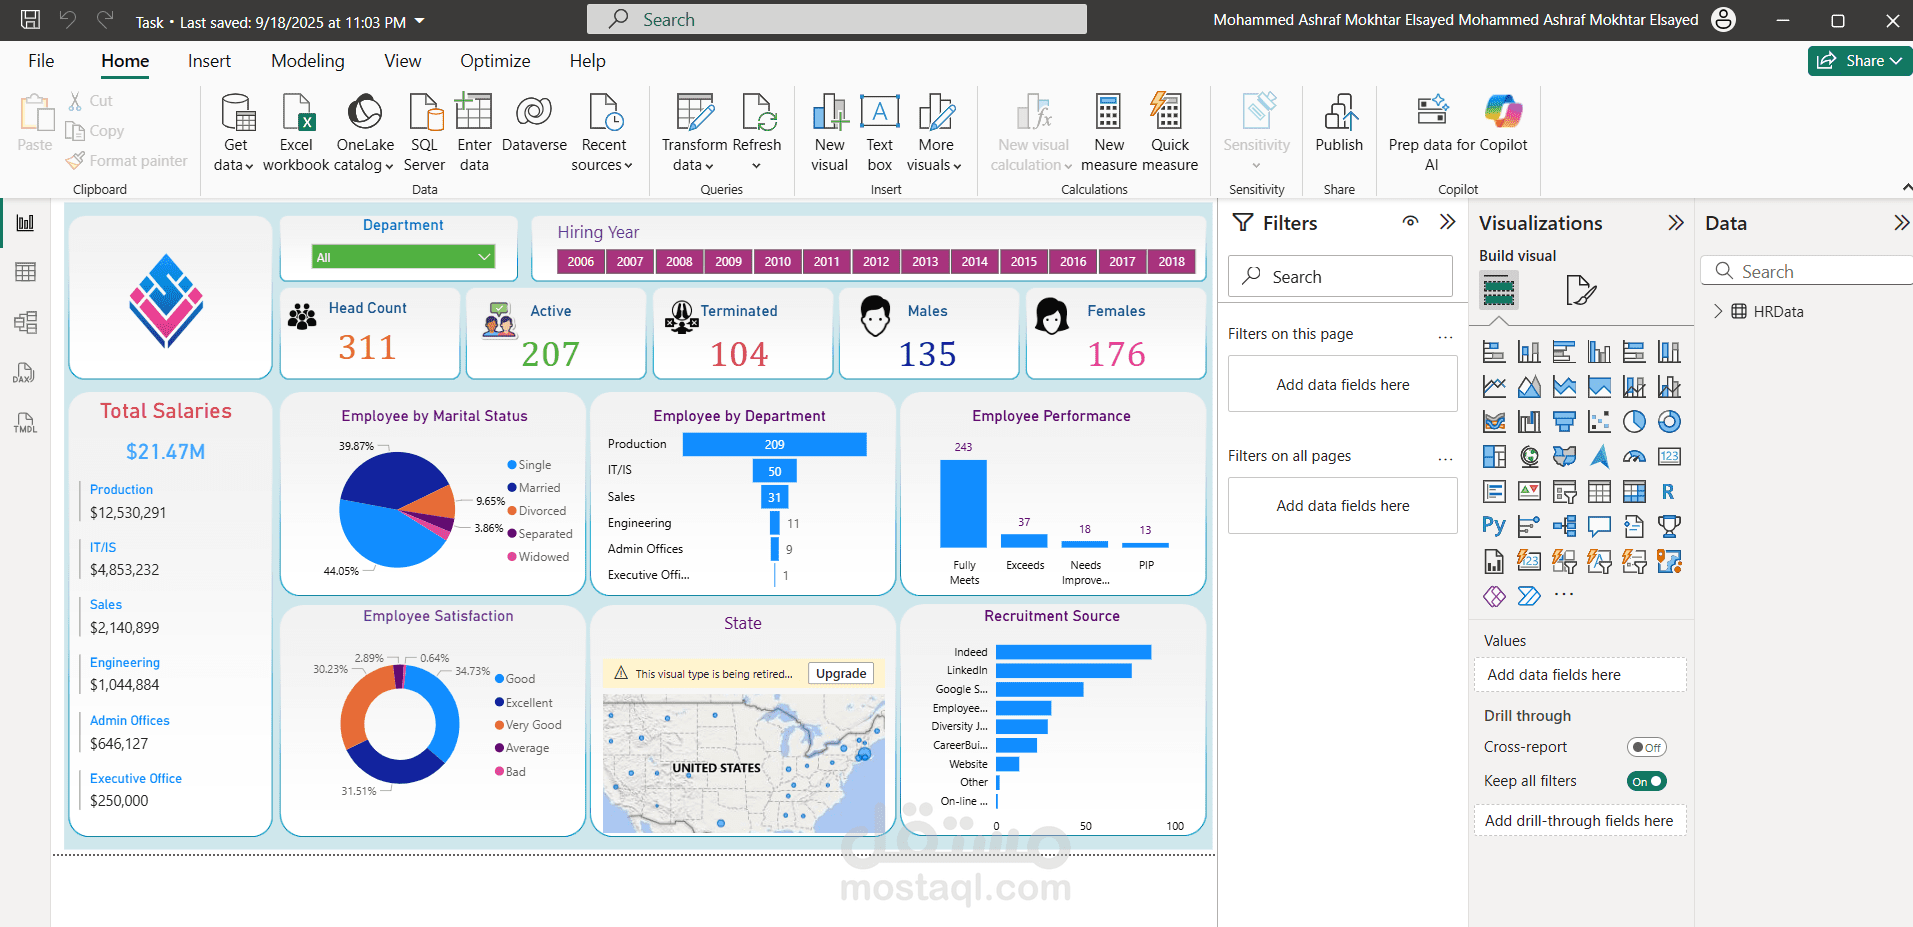The image size is (1913, 927).
Task: Toggle Filters pane visibility eye icon
Action: point(1410,222)
